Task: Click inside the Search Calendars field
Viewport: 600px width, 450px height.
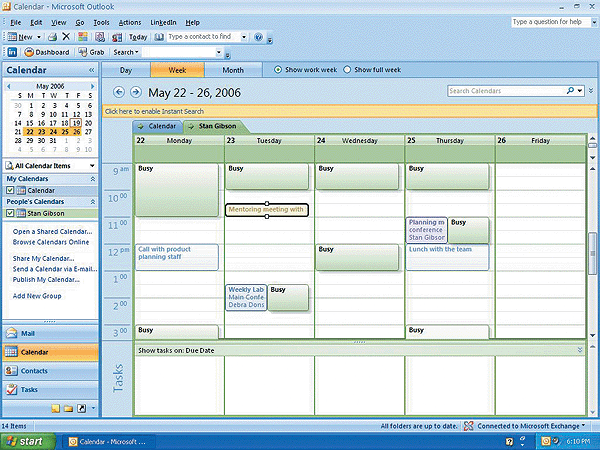Action: [506, 91]
